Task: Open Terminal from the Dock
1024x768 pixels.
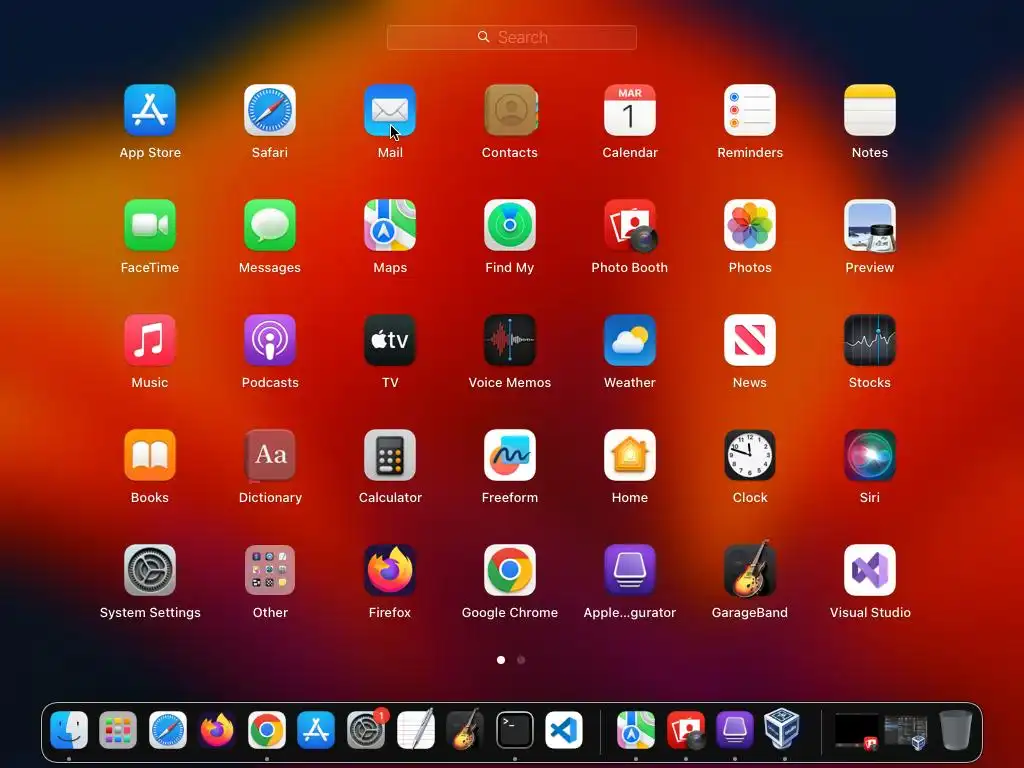Action: 515,729
